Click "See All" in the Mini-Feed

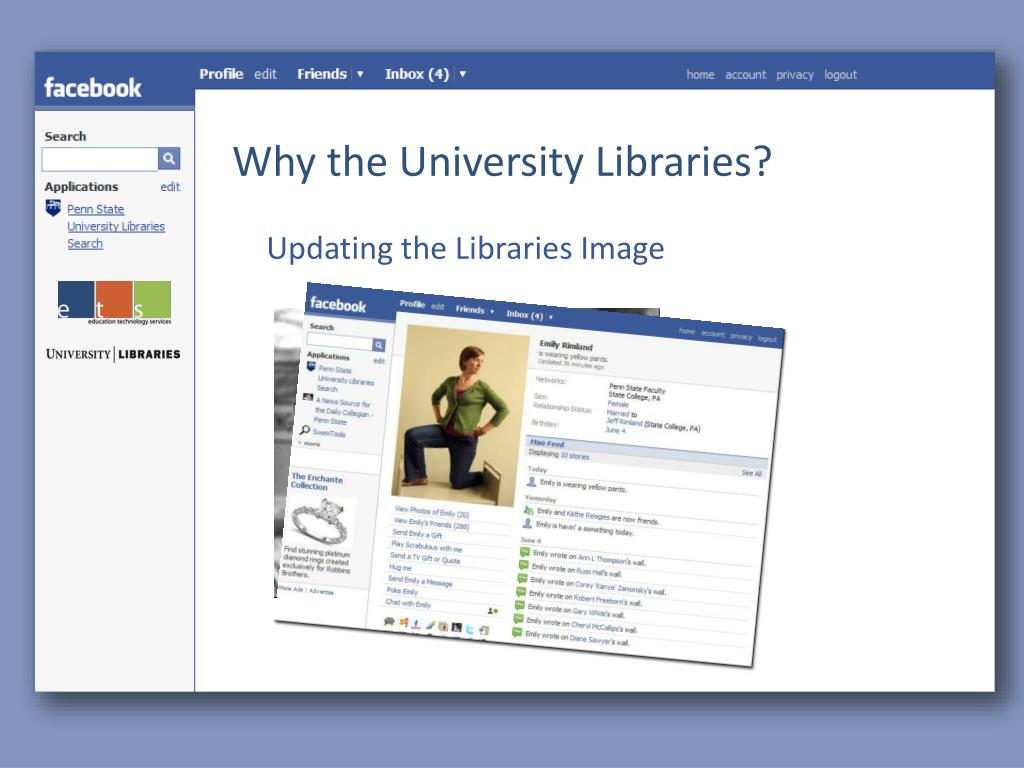[752, 473]
